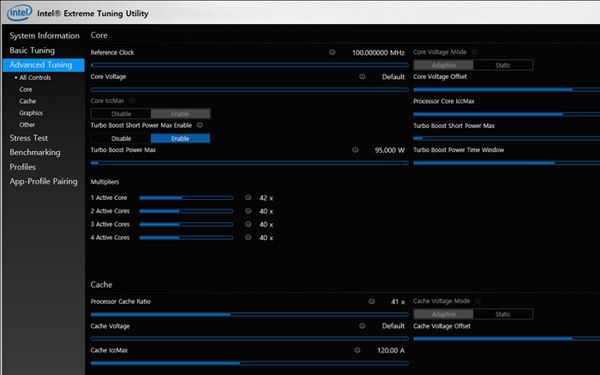Open Profiles section

point(23,167)
